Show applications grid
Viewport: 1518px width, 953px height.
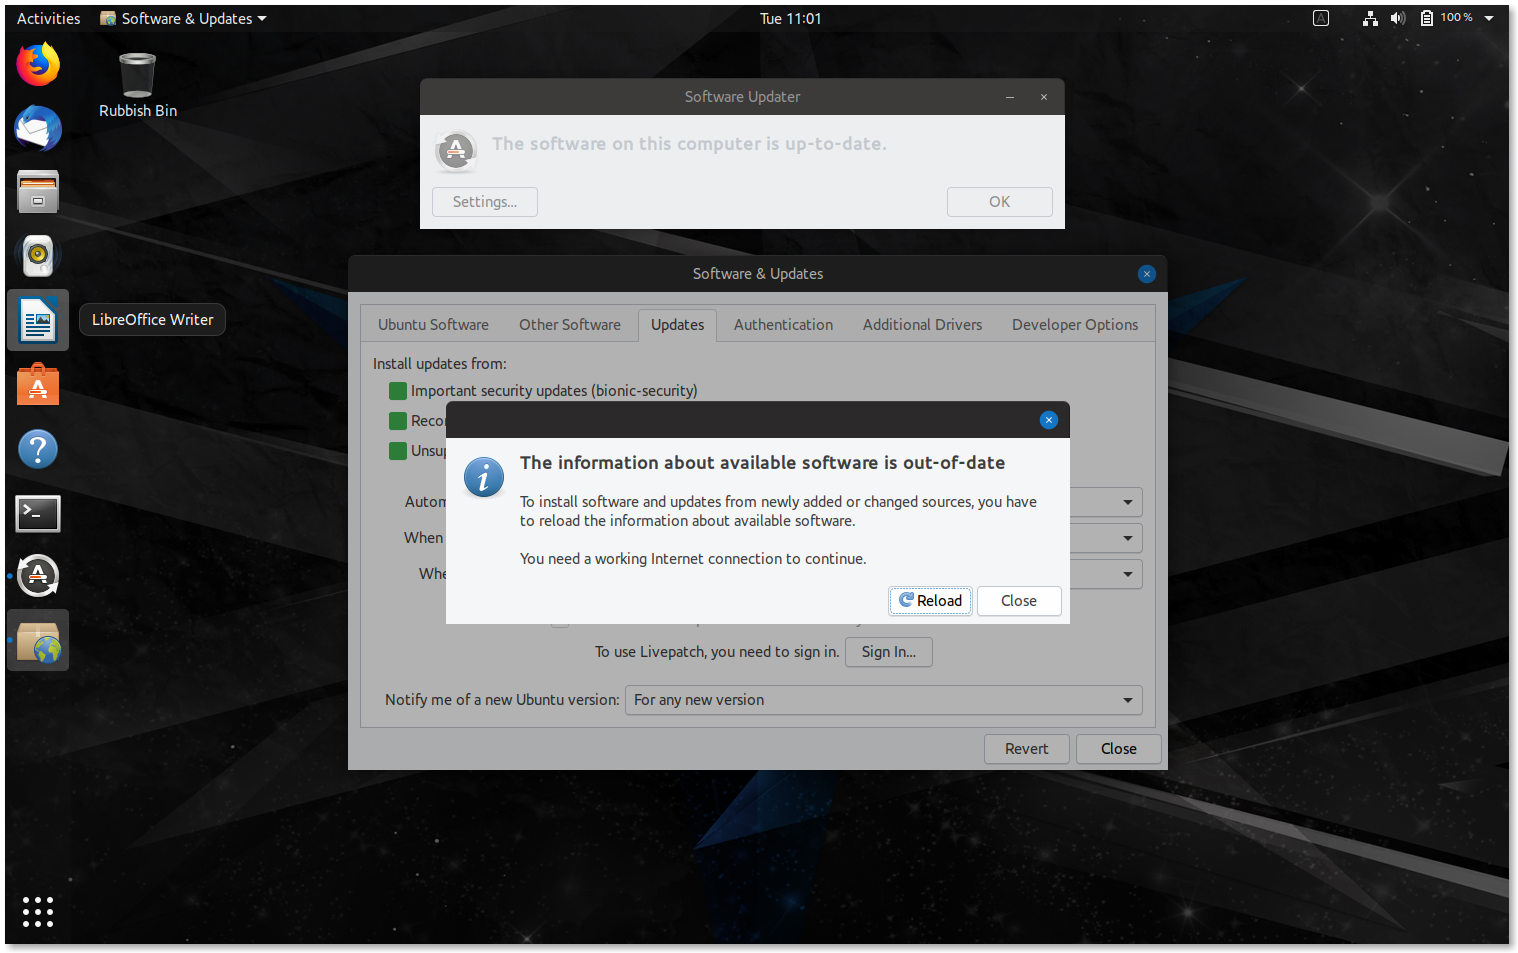(x=38, y=911)
